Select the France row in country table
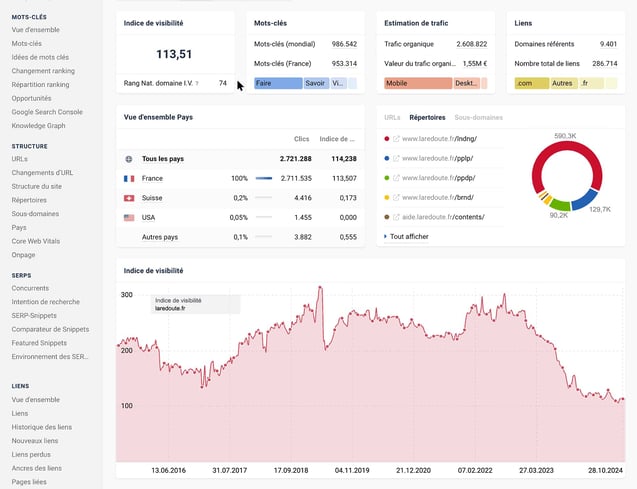The width and height of the screenshot is (637, 489). coord(240,178)
